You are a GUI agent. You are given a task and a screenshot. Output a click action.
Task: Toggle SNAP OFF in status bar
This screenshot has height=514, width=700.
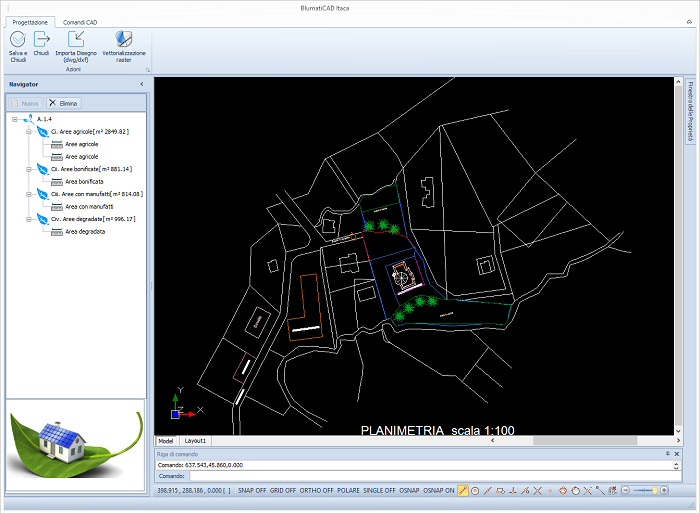pyautogui.click(x=251, y=491)
